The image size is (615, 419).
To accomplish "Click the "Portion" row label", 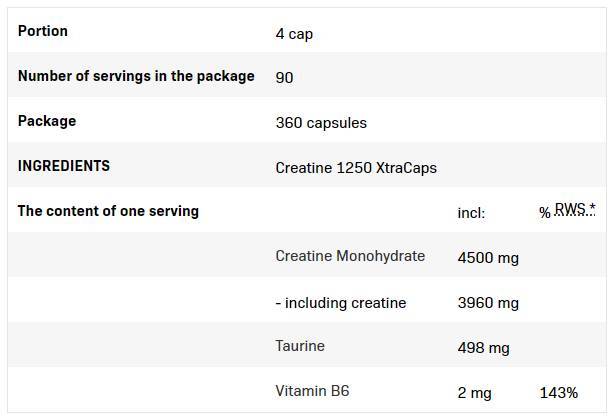I will 43,31.
